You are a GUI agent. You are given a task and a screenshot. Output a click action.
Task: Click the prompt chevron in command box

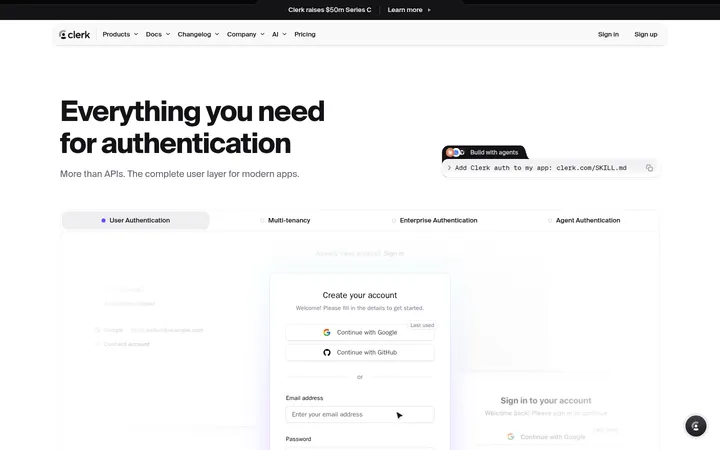(x=449, y=168)
